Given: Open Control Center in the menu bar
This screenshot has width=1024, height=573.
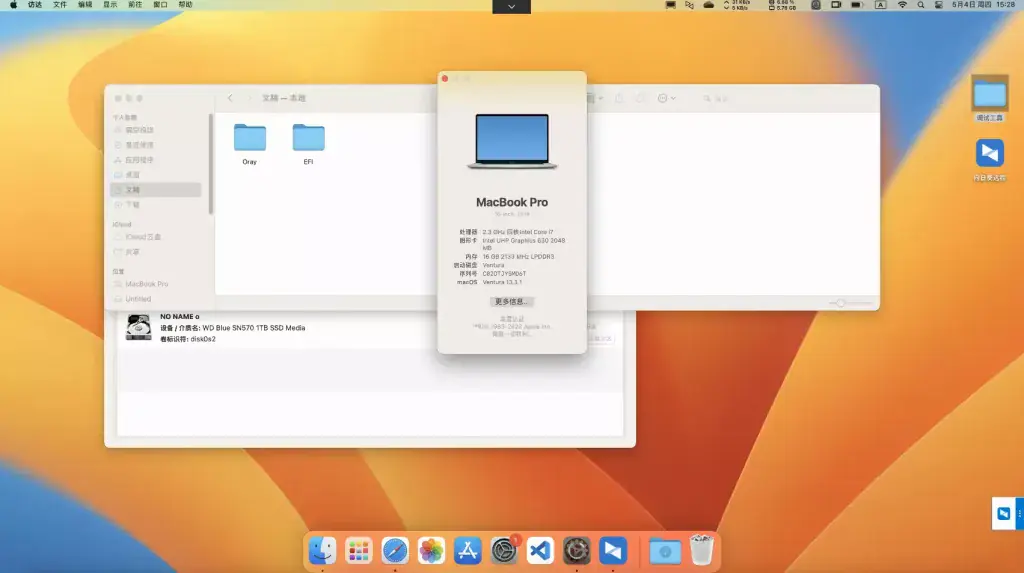Looking at the screenshot, I should (938, 5).
